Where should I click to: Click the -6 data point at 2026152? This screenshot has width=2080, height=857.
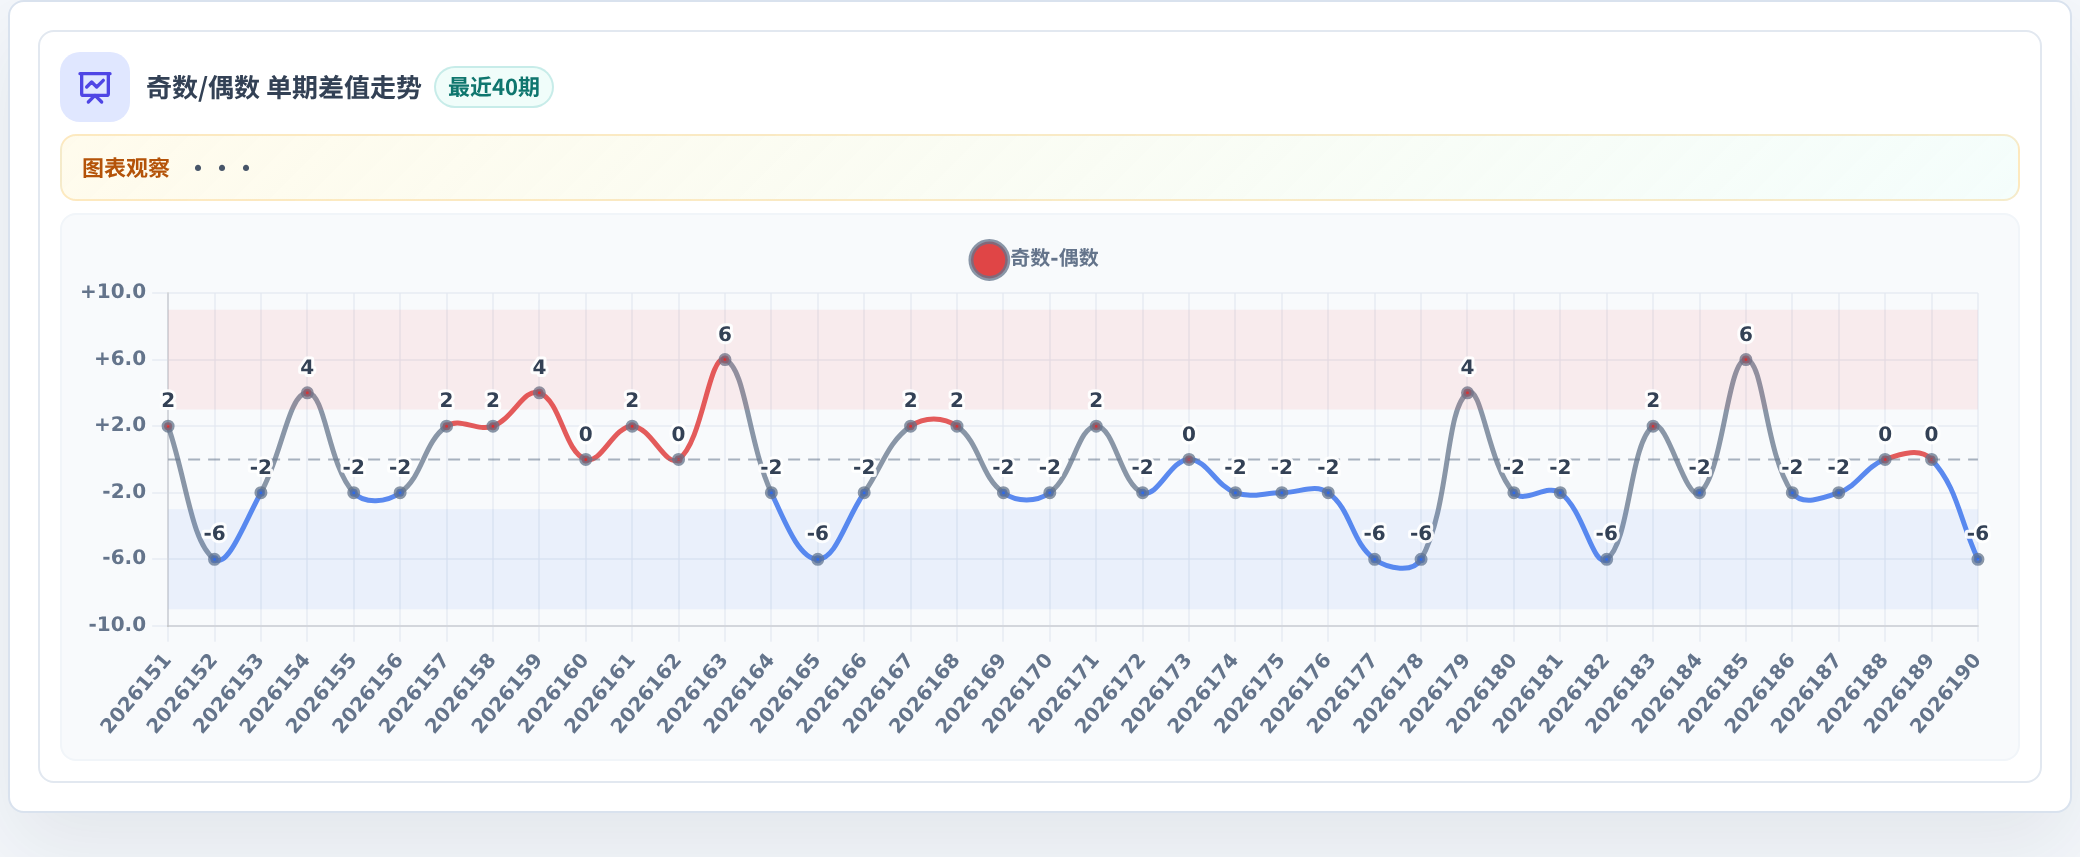214,559
